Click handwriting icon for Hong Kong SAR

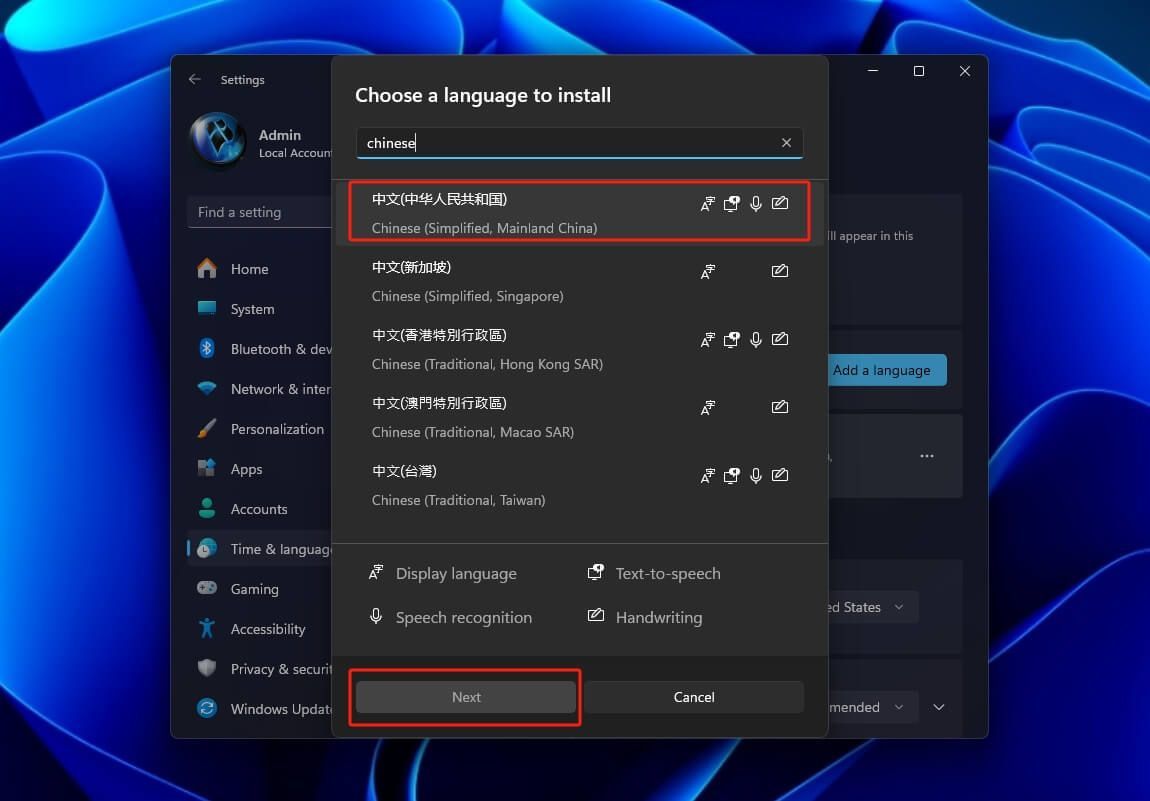tap(780, 338)
